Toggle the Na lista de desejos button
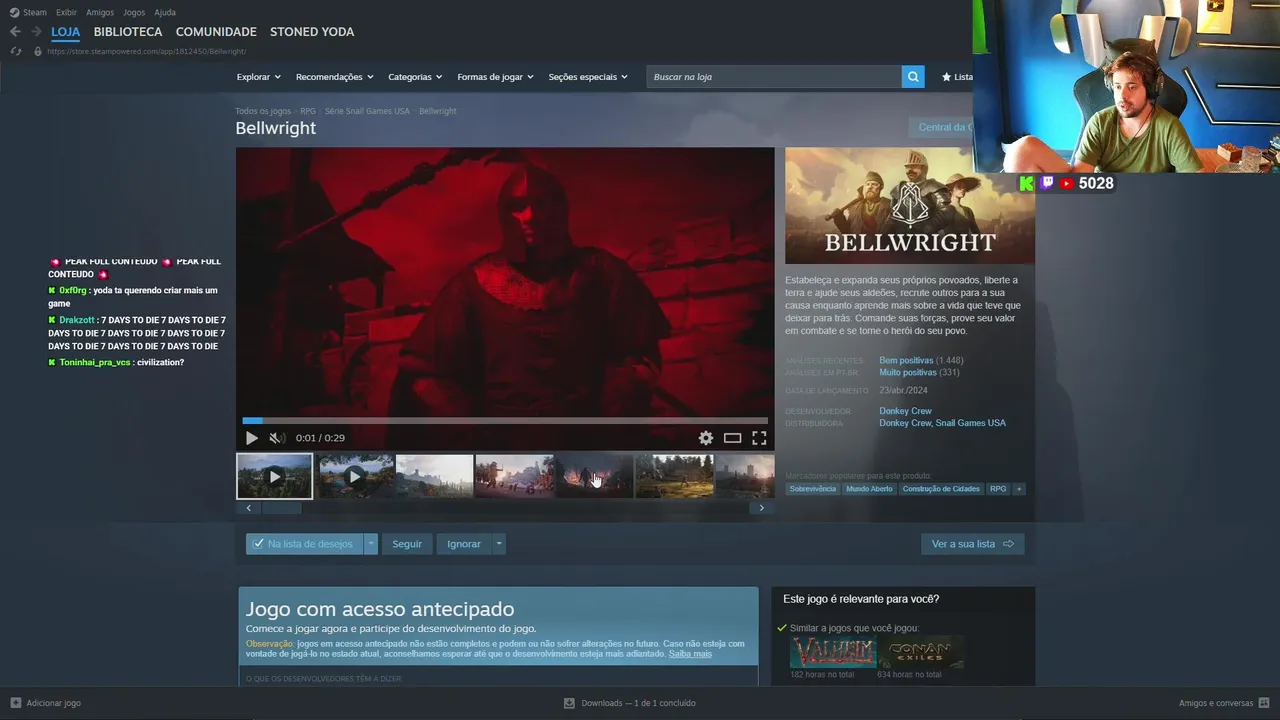This screenshot has width=1280, height=720. (x=305, y=544)
